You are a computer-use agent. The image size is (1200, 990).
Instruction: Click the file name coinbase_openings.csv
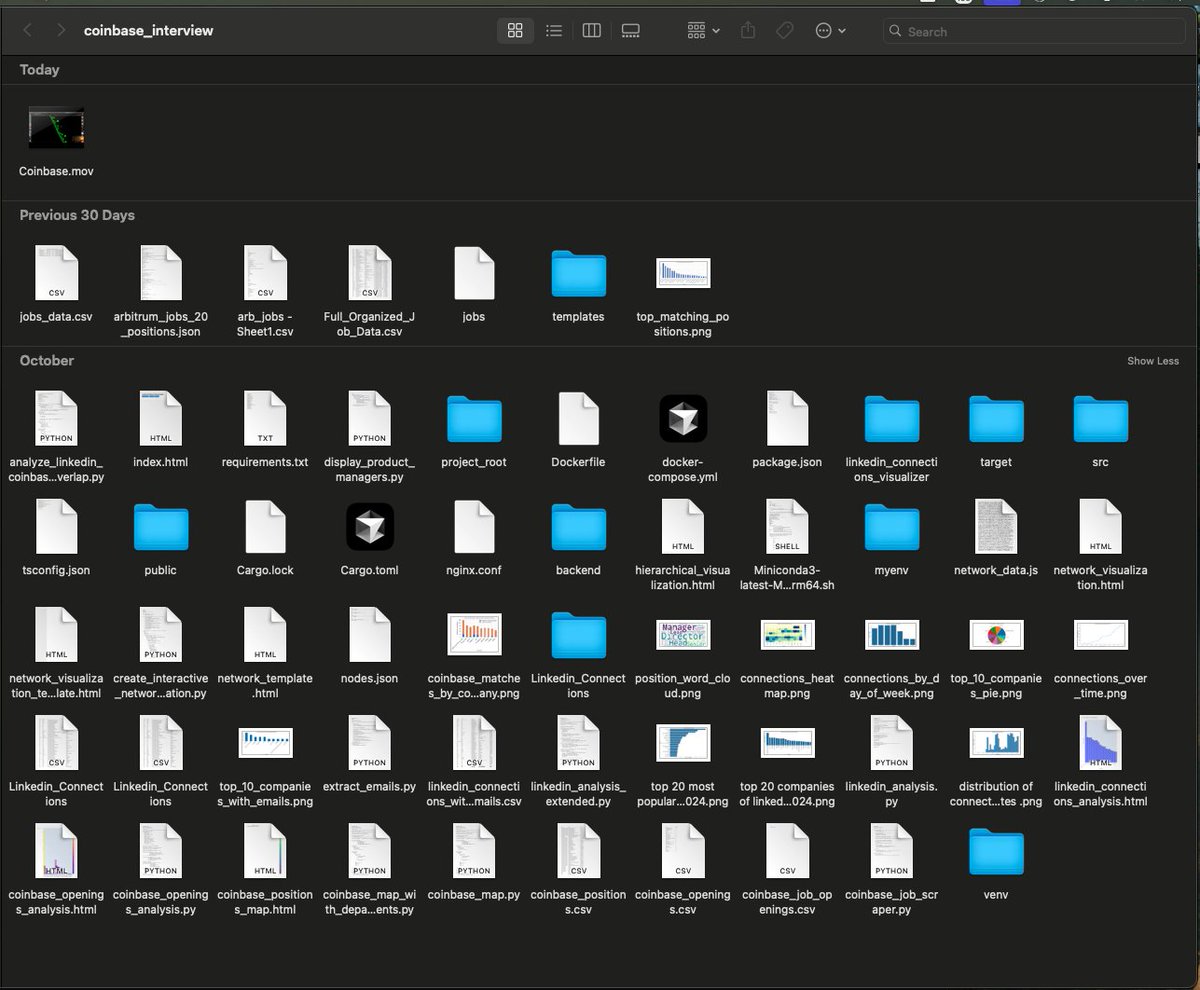pyautogui.click(x=683, y=902)
